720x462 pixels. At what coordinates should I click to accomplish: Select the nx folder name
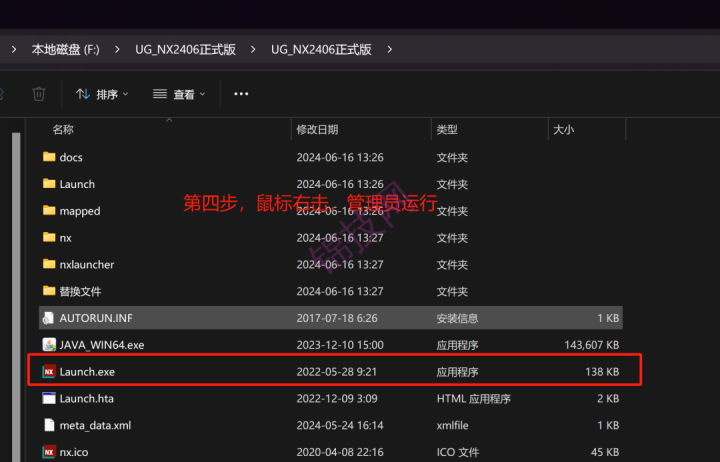click(x=66, y=238)
